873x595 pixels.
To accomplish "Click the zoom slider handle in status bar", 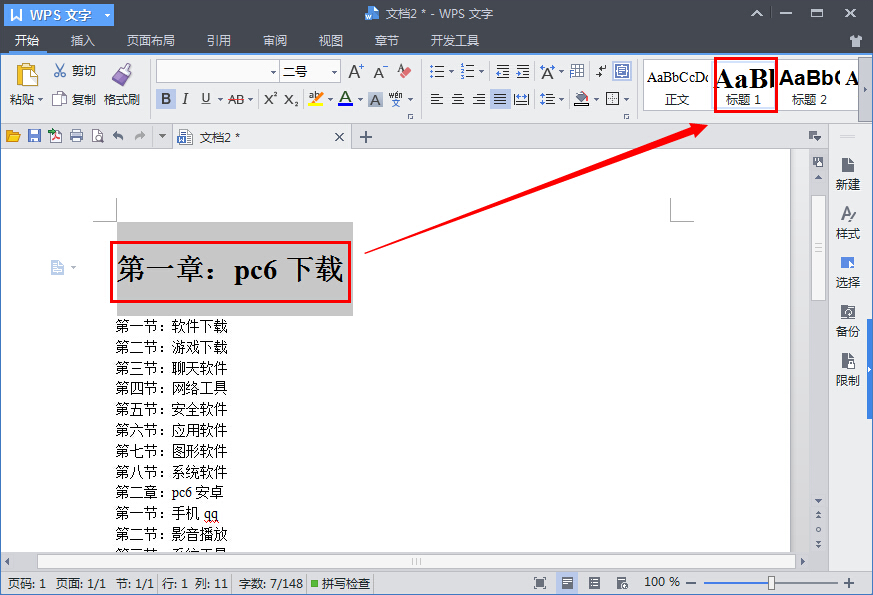I will pyautogui.click(x=771, y=583).
